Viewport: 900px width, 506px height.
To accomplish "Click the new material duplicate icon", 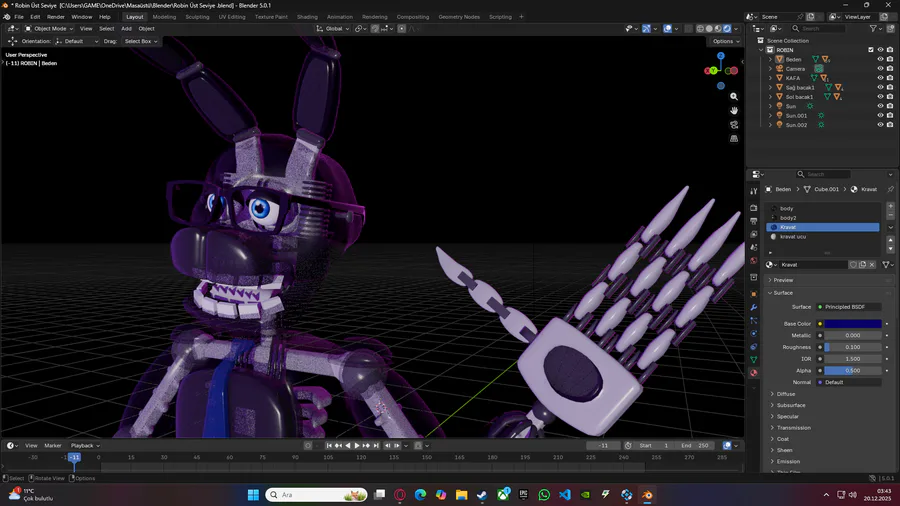I will [x=862, y=264].
